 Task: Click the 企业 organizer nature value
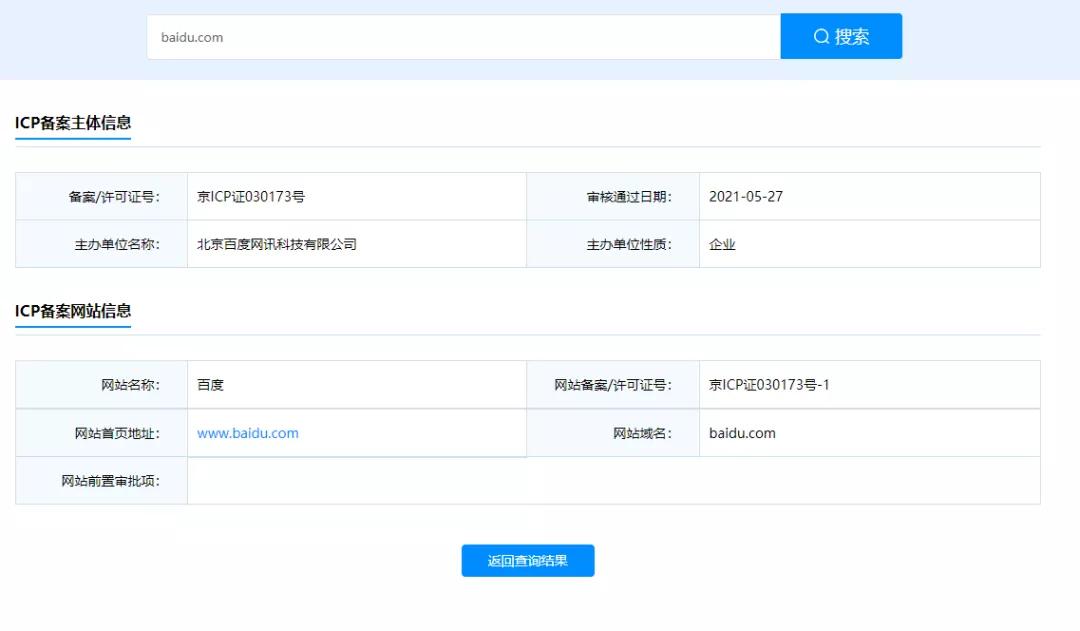pyautogui.click(x=722, y=243)
